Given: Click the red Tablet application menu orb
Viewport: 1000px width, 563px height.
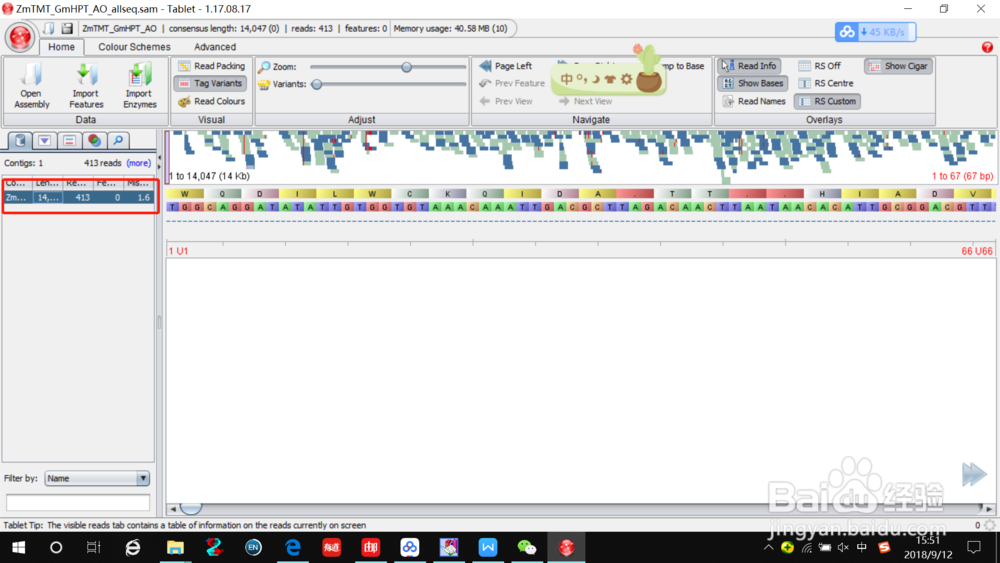Looking at the screenshot, I should (20, 37).
